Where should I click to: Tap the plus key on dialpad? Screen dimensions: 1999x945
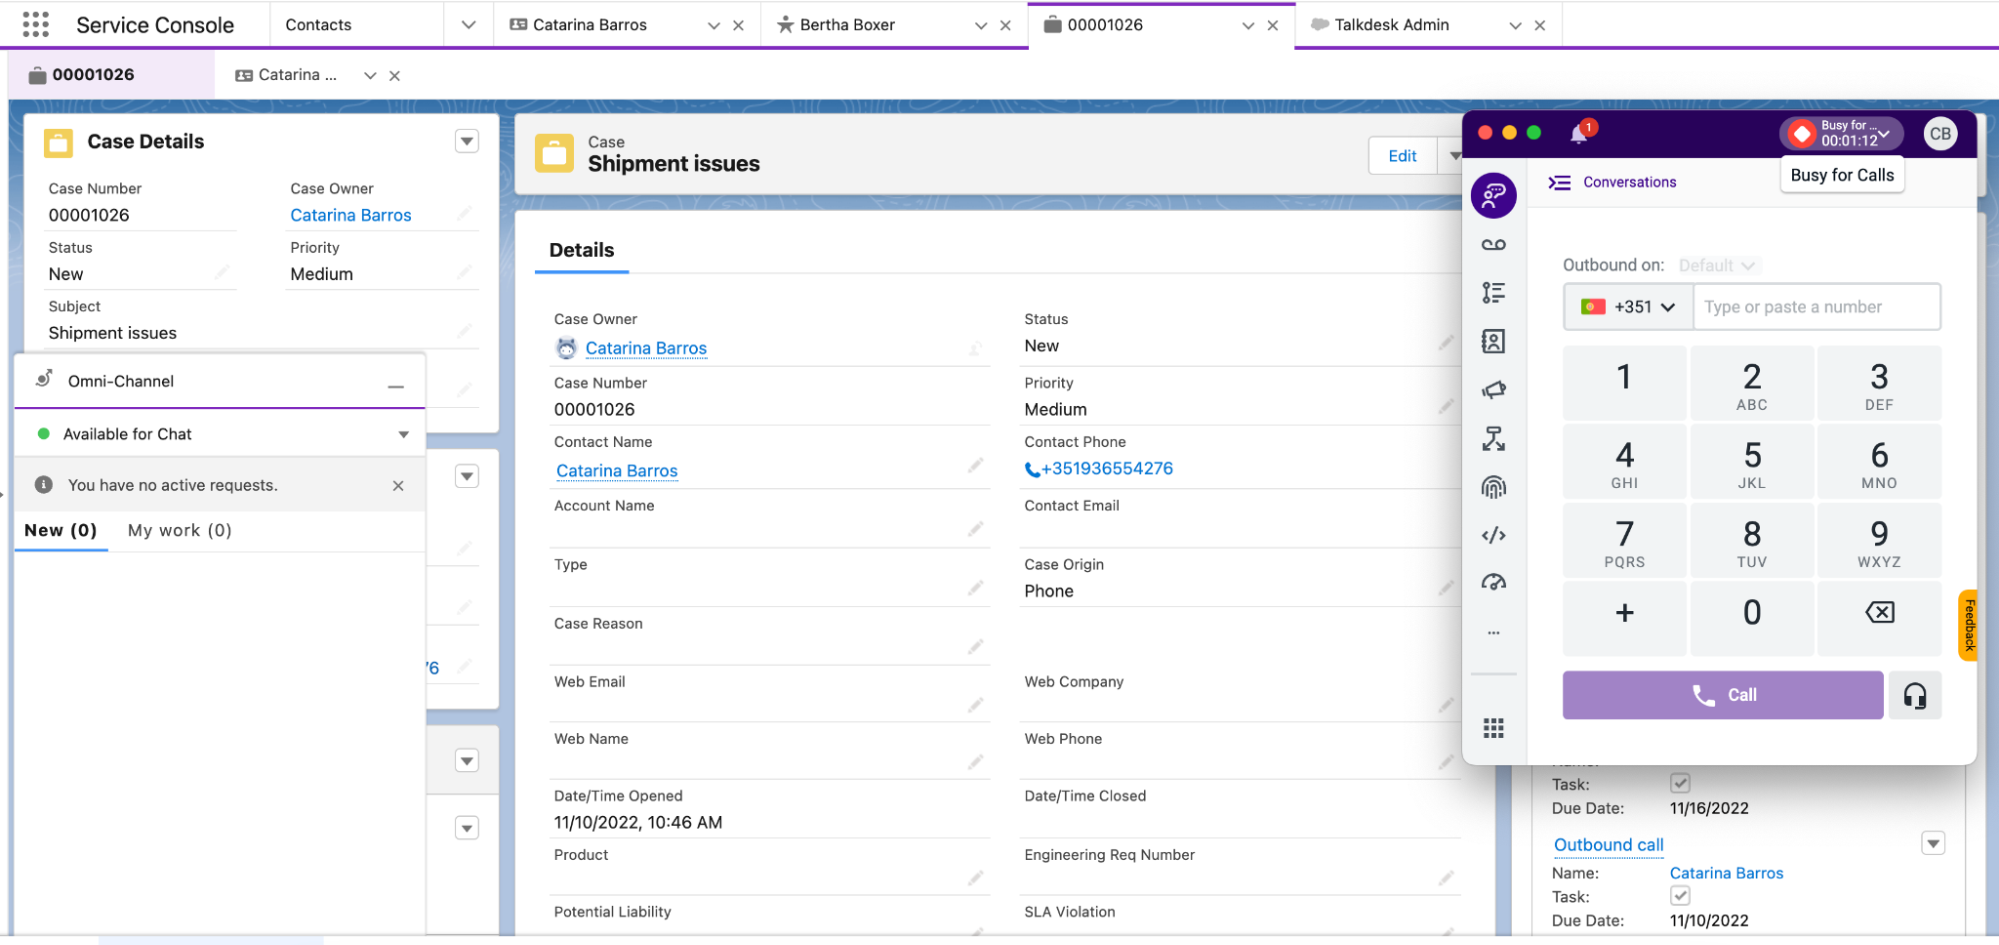point(1625,618)
